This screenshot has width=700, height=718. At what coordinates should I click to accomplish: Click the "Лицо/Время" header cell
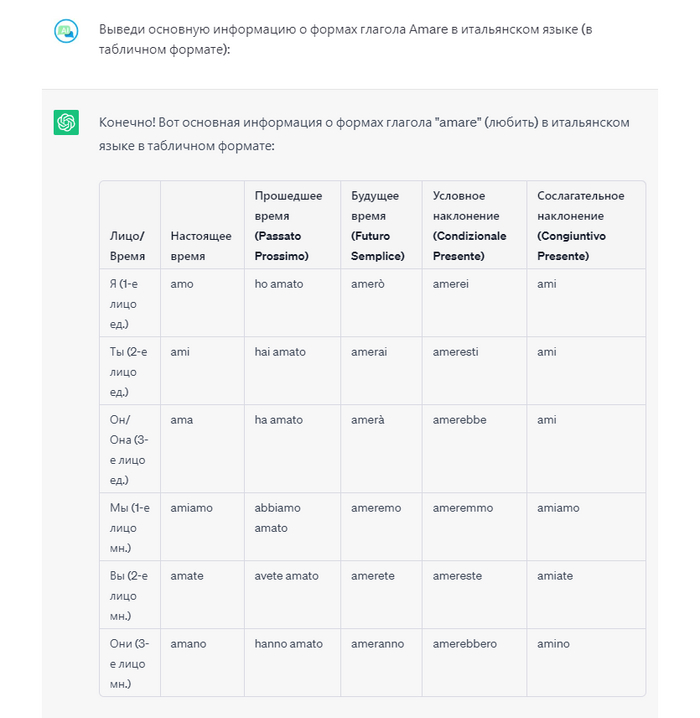(x=127, y=246)
